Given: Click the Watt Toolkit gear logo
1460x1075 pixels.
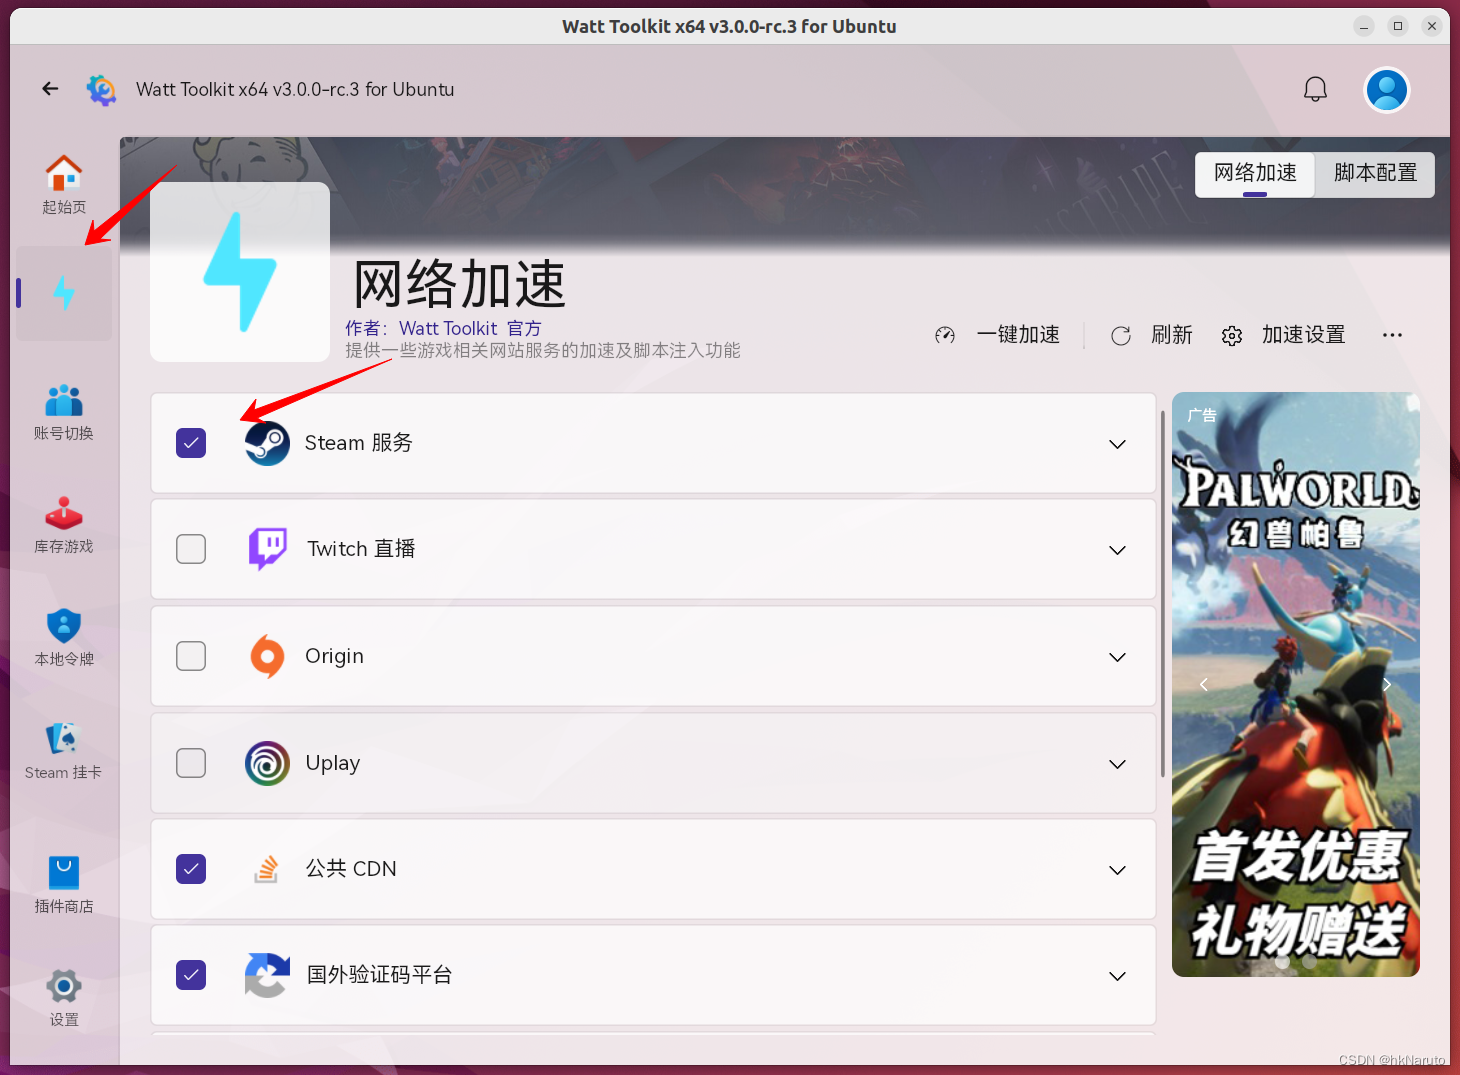Looking at the screenshot, I should point(101,90).
